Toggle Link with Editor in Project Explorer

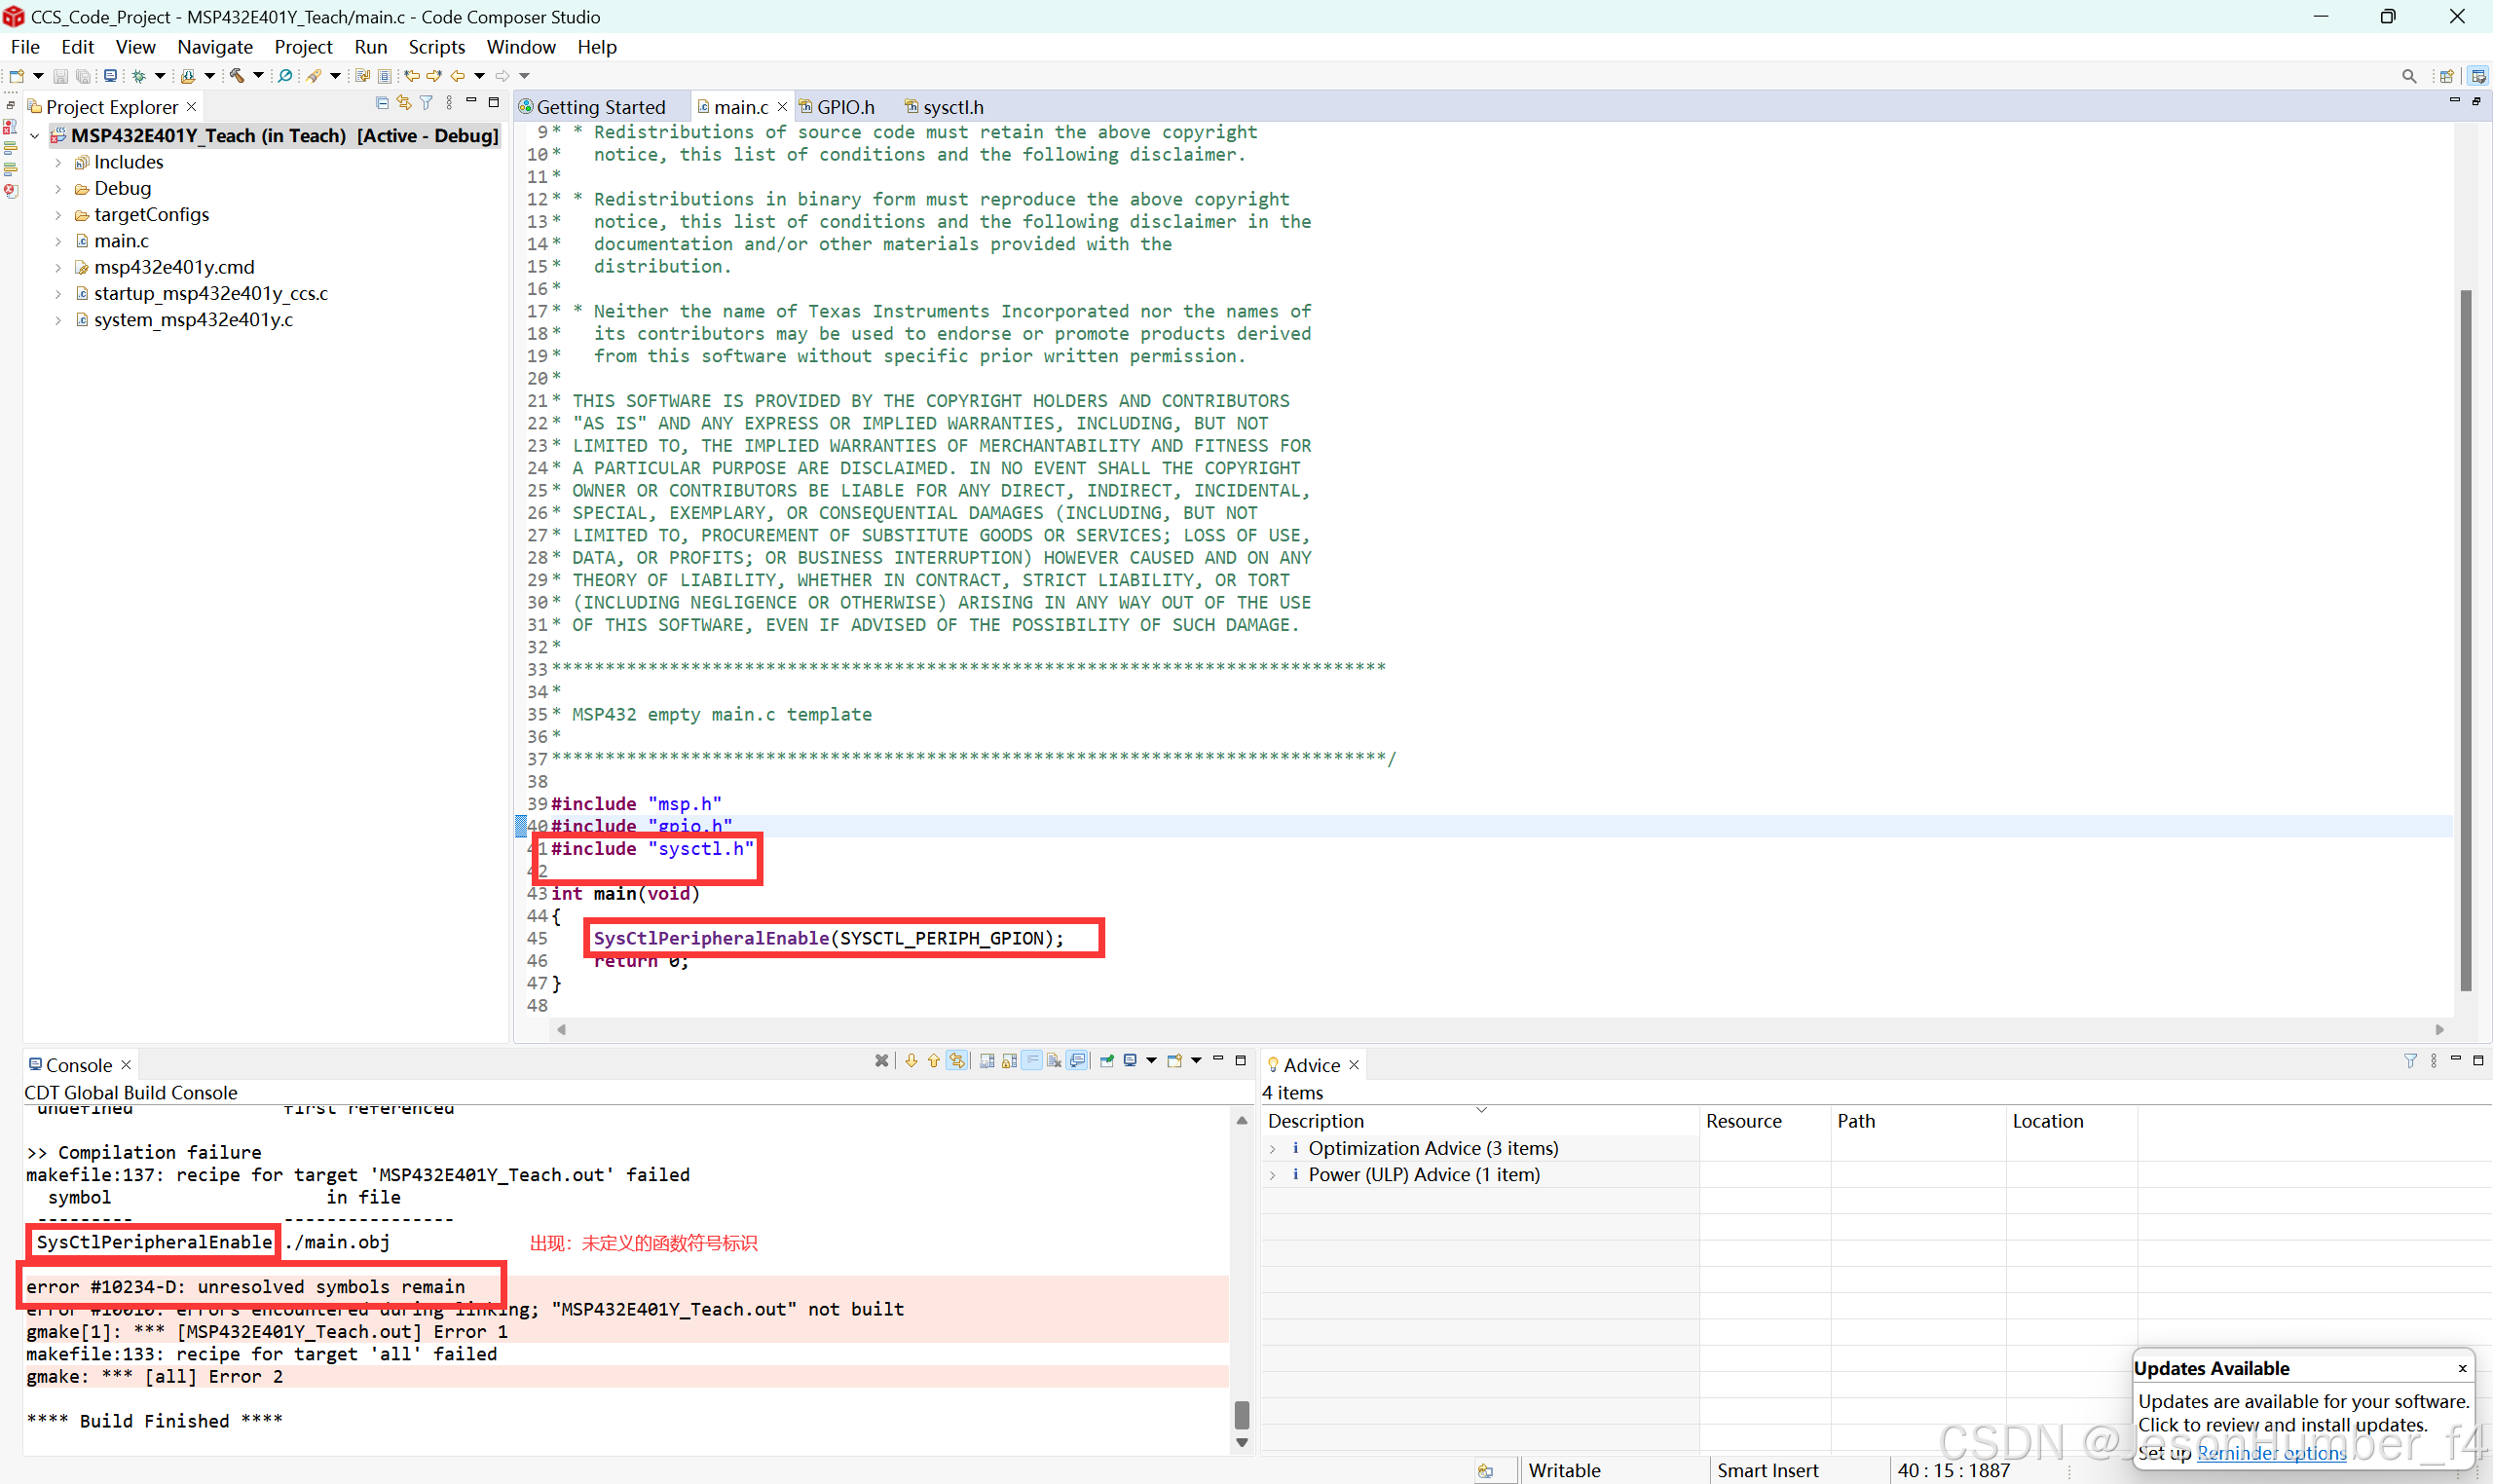pyautogui.click(x=404, y=102)
